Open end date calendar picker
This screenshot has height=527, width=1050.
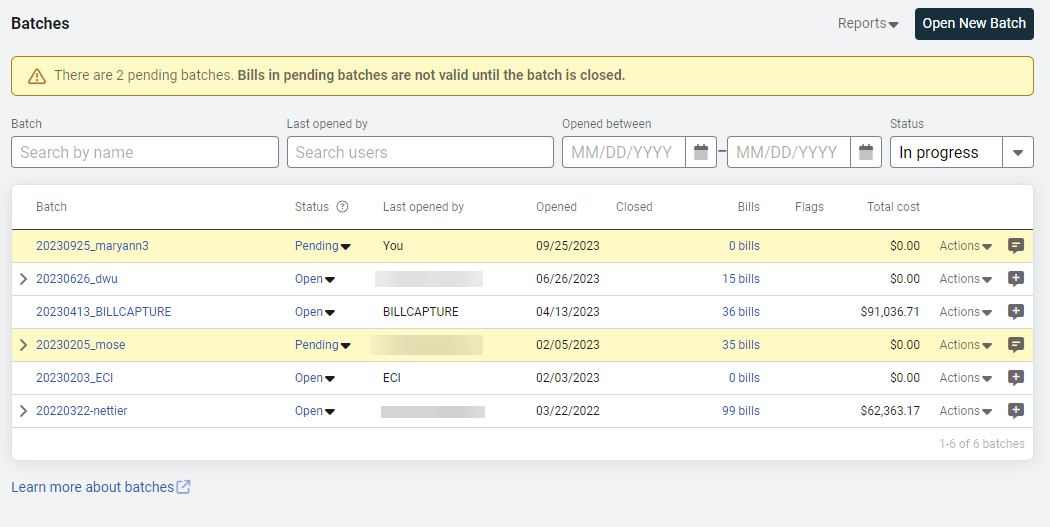click(x=866, y=152)
